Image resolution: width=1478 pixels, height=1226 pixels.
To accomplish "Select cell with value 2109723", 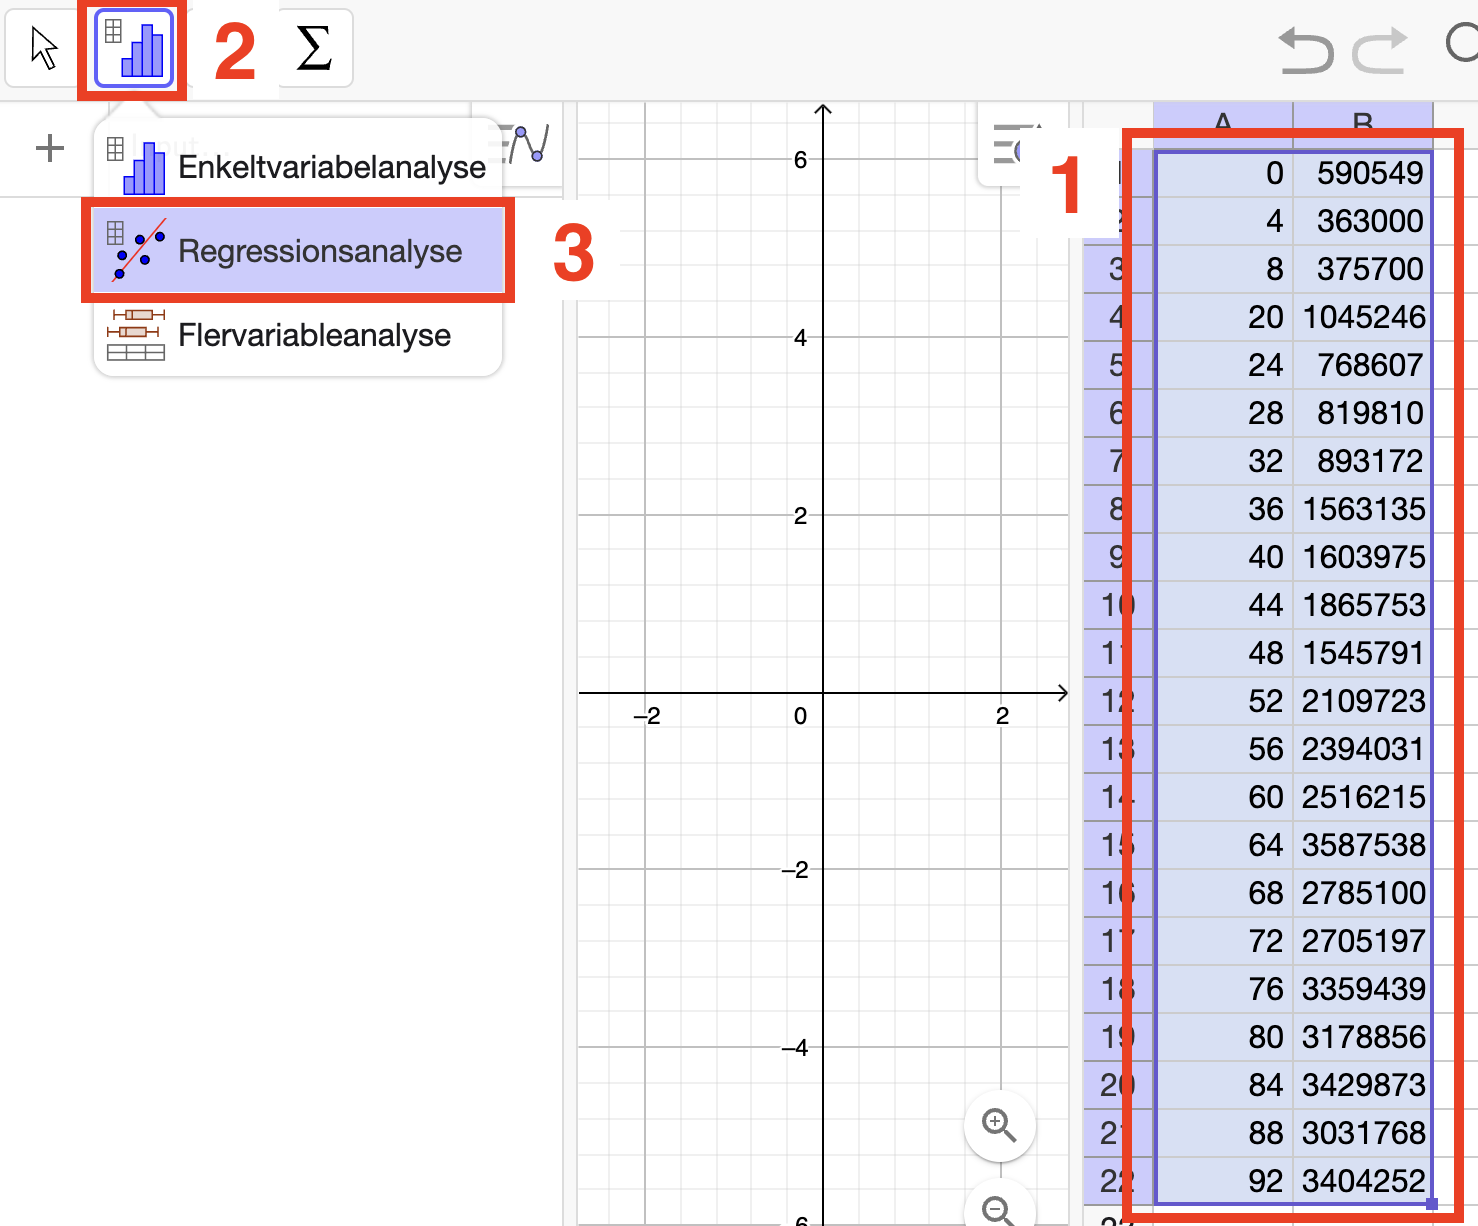I will [x=1362, y=701].
